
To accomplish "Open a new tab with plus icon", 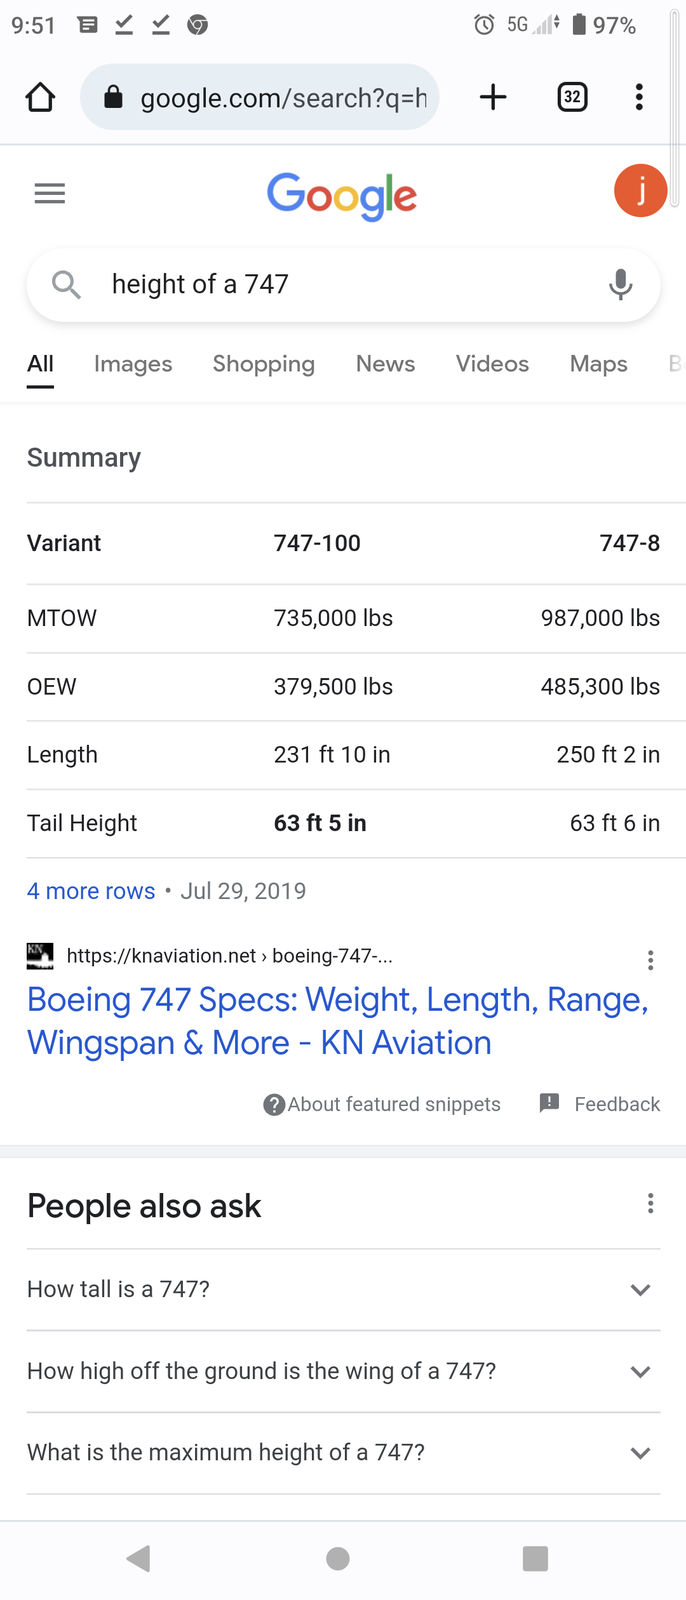I will pos(493,97).
